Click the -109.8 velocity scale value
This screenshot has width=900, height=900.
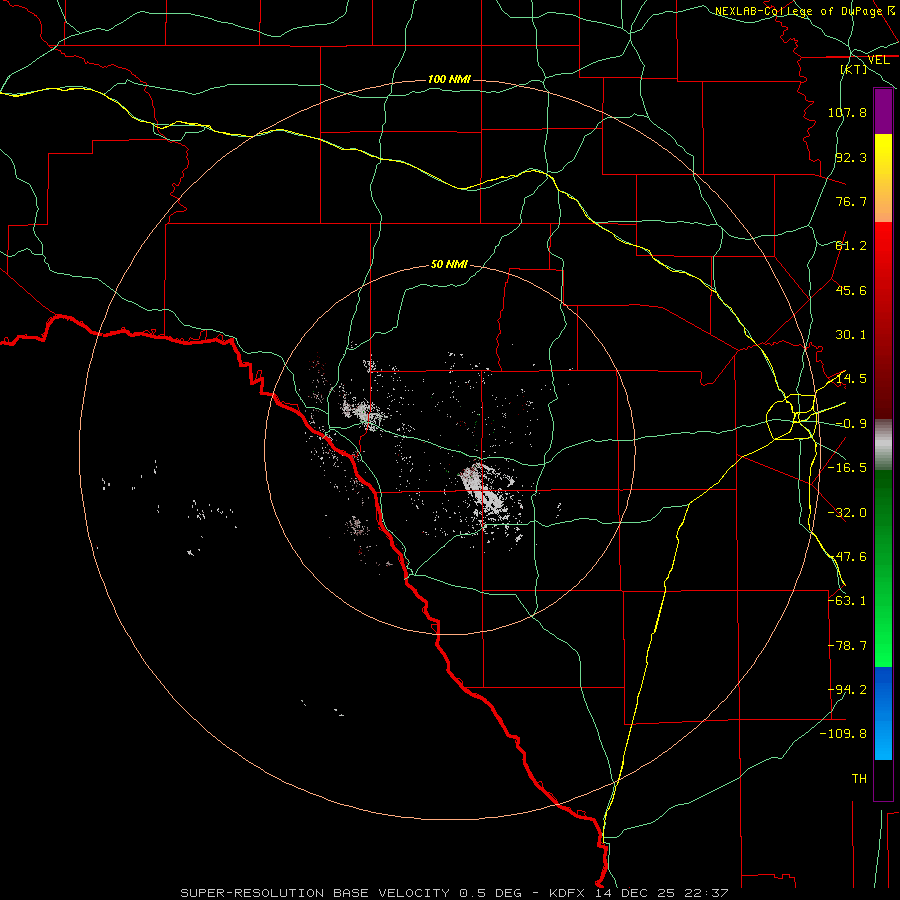coord(843,734)
